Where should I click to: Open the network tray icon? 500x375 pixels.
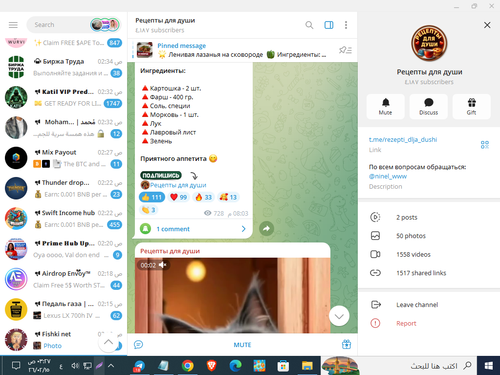pos(88,366)
